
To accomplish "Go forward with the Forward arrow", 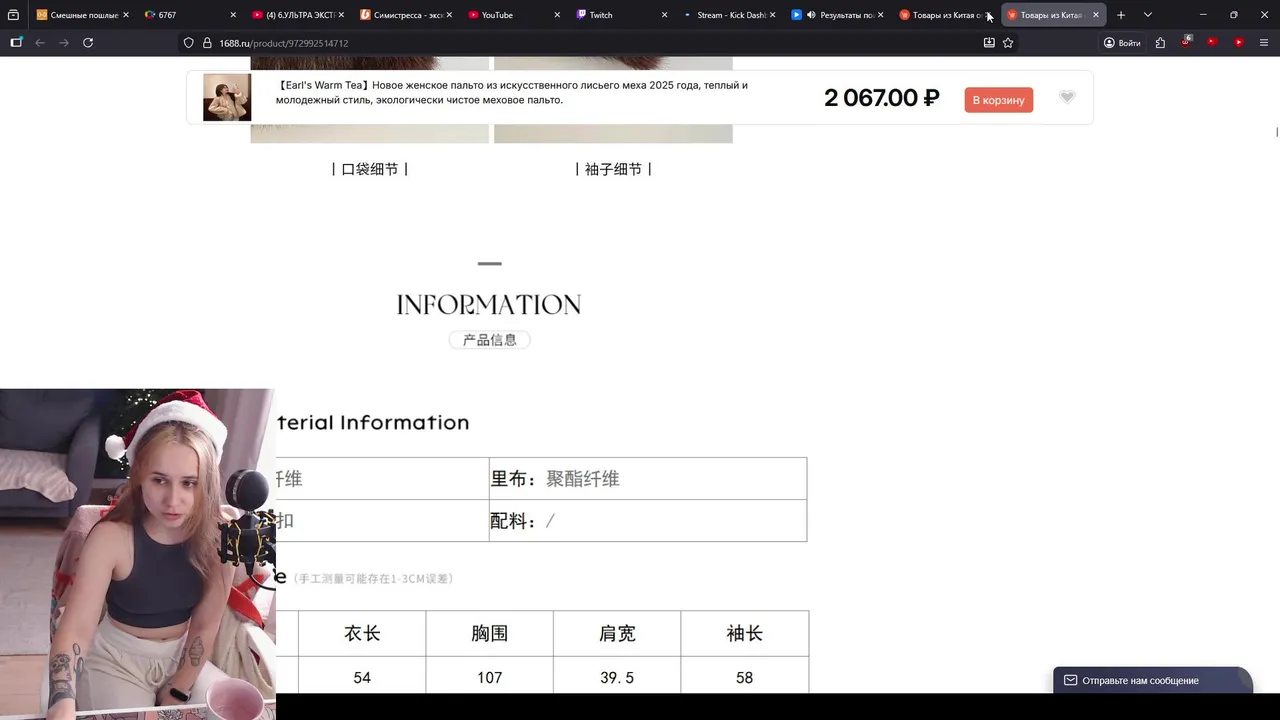I will pyautogui.click(x=64, y=43).
